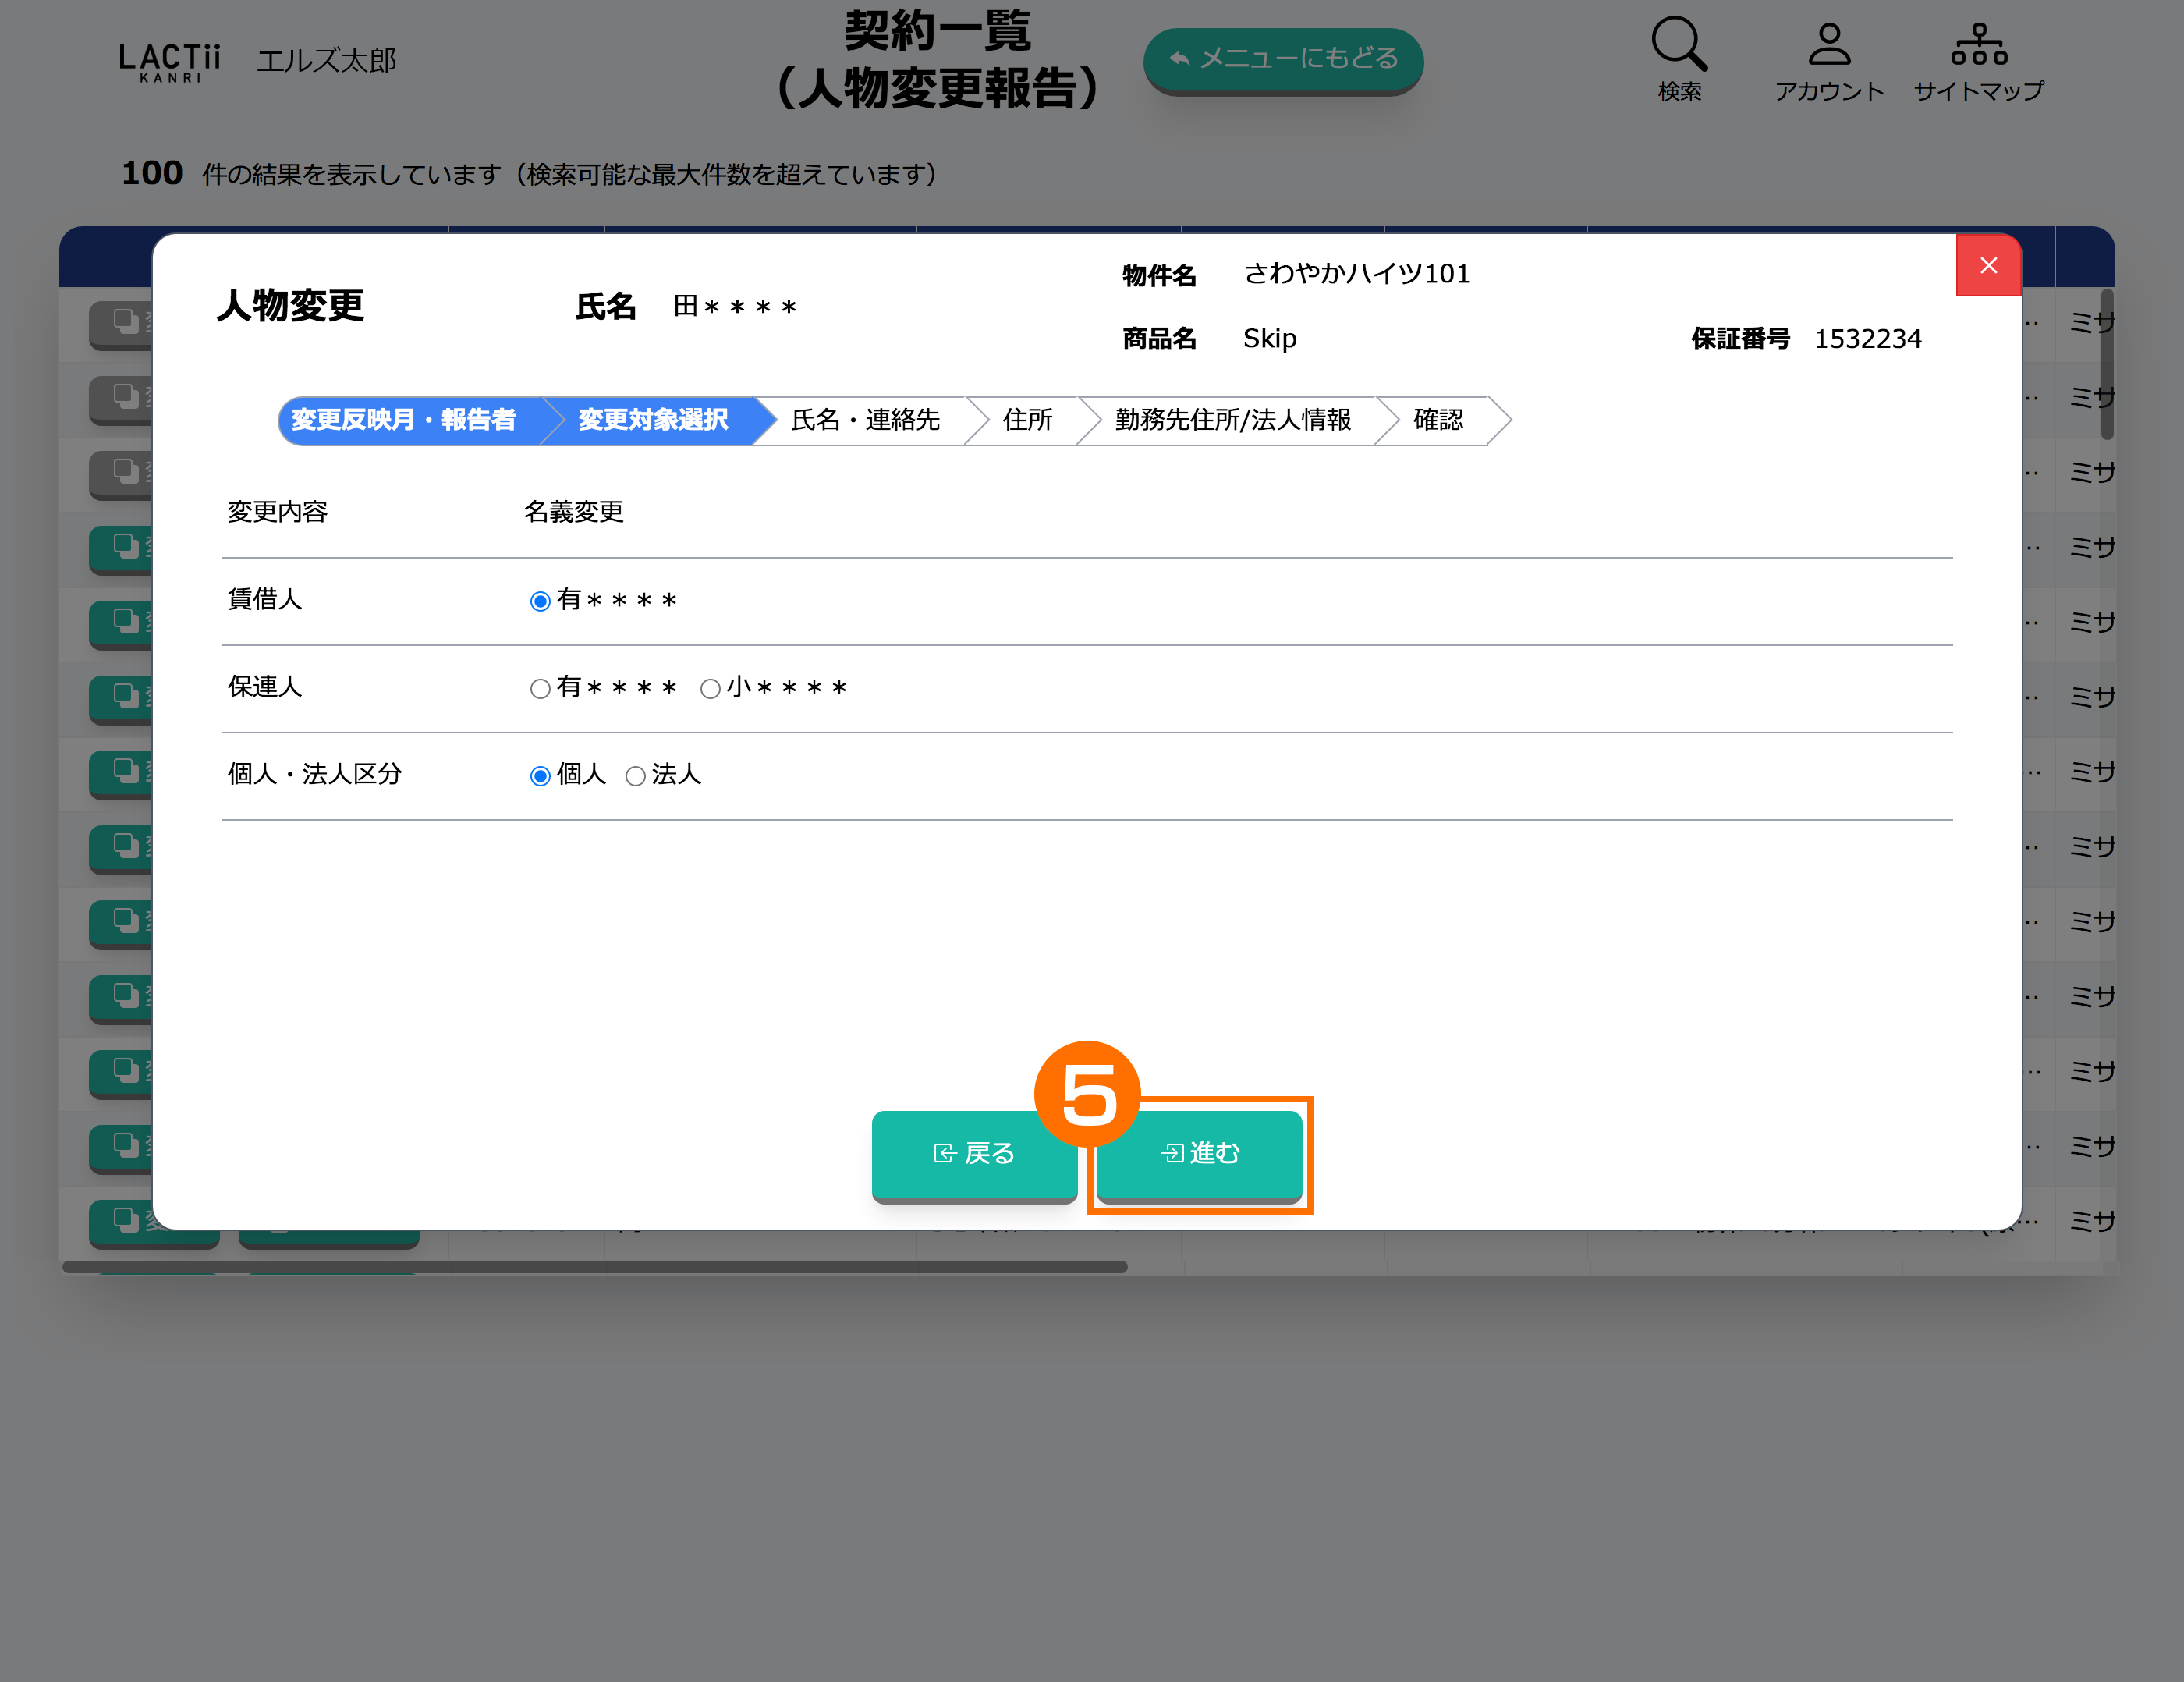The width and height of the screenshot is (2184, 1682).
Task: Click the LACTii KANRI logo
Action: click(169, 62)
